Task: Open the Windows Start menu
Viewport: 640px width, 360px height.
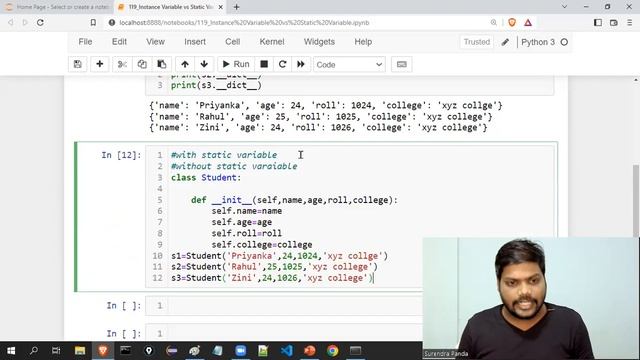Action: [11, 351]
